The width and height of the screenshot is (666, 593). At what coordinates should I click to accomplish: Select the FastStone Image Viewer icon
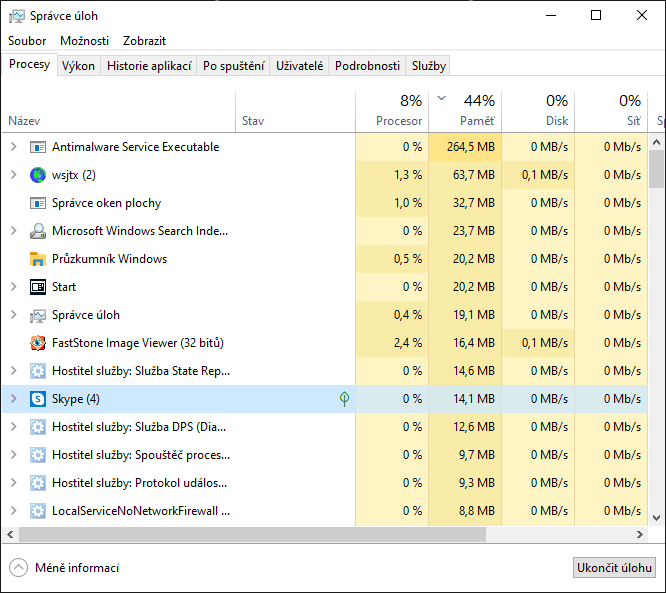pyautogui.click(x=38, y=343)
